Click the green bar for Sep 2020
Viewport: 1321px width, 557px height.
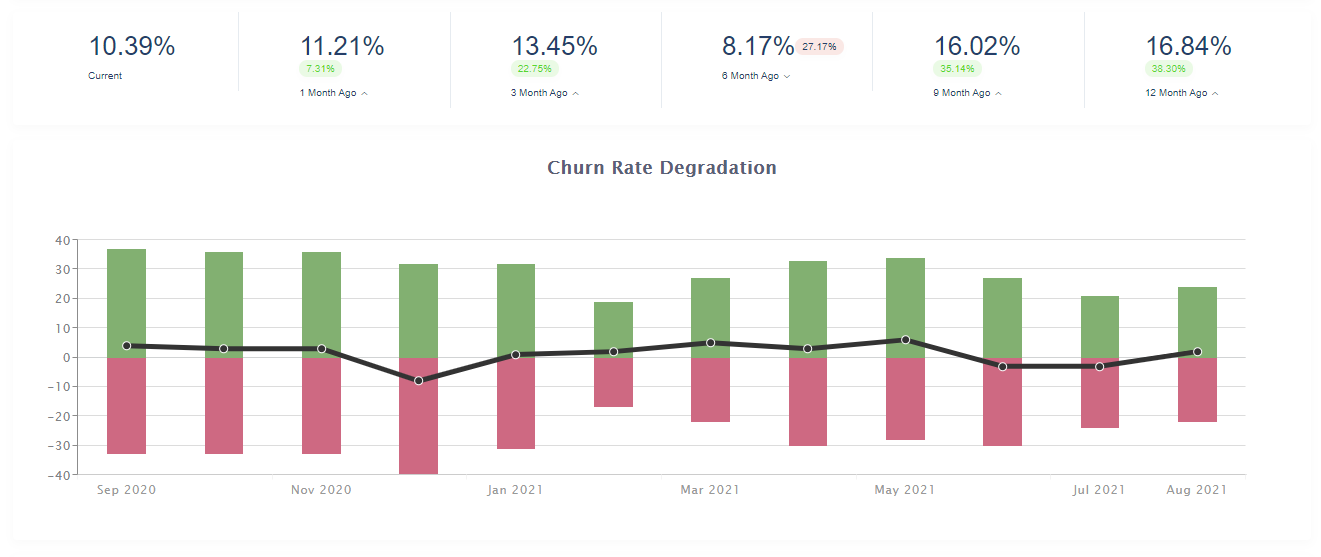(x=126, y=303)
